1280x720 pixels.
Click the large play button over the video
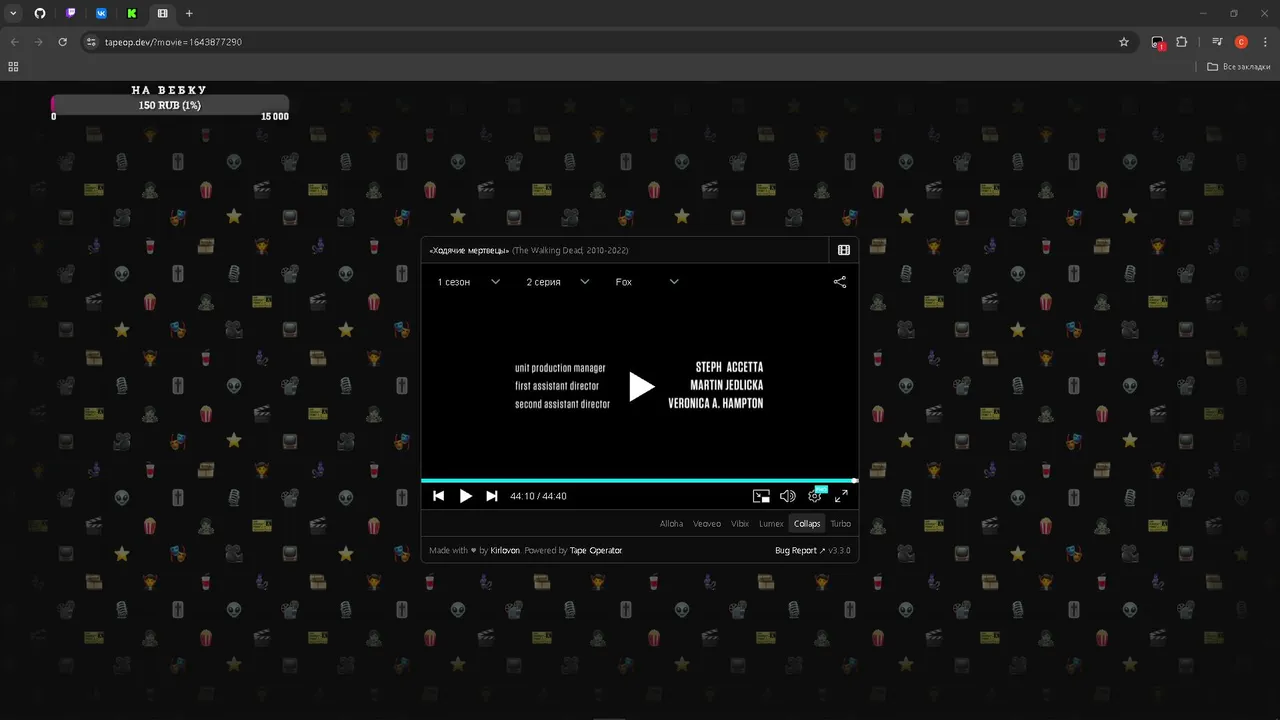pyautogui.click(x=641, y=386)
